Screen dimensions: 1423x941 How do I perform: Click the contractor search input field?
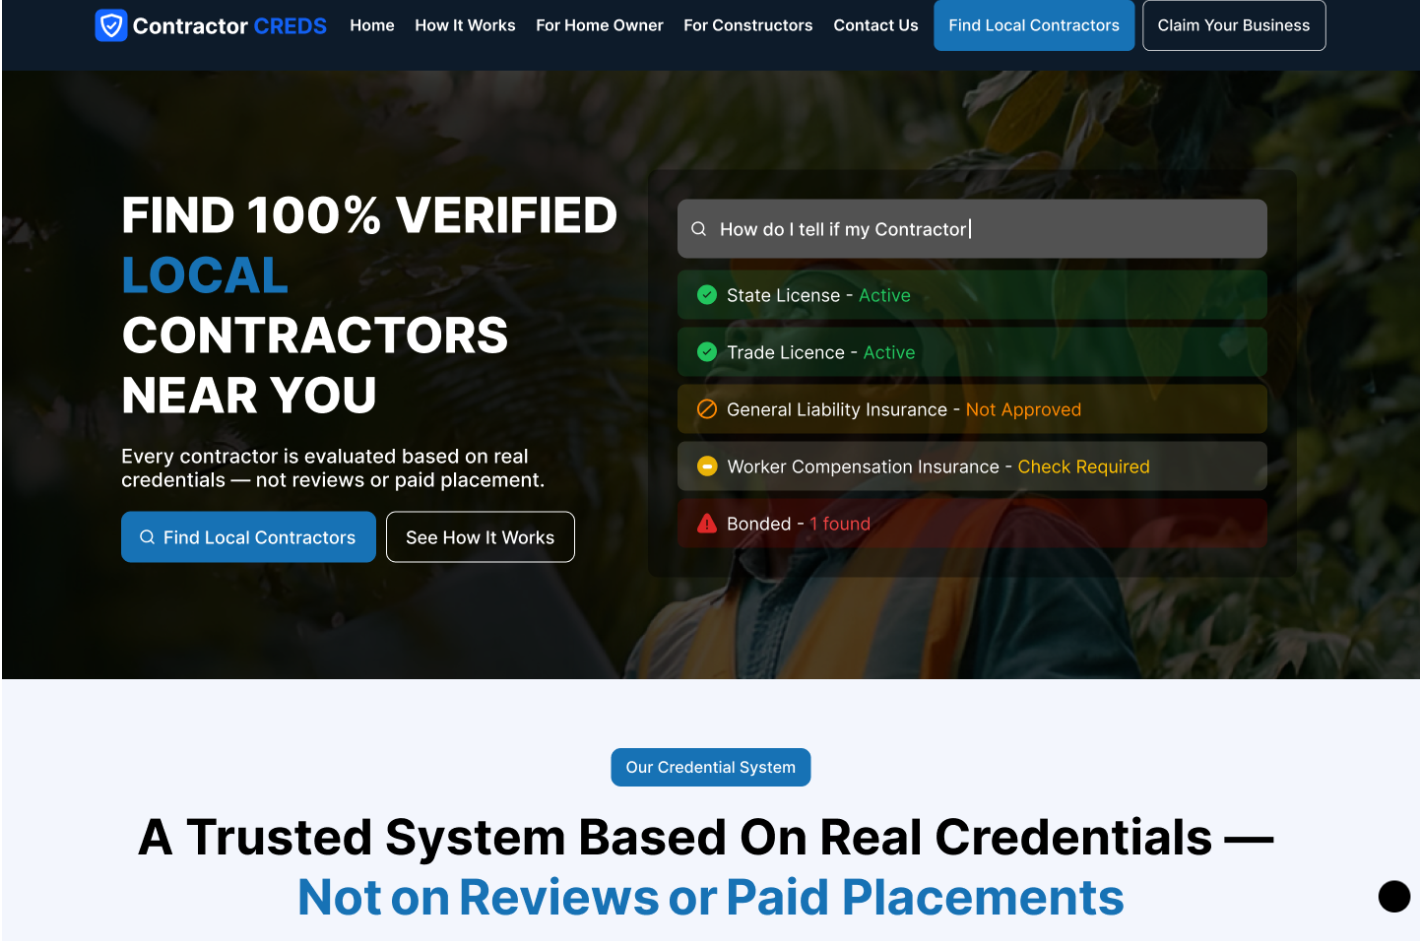tap(971, 228)
